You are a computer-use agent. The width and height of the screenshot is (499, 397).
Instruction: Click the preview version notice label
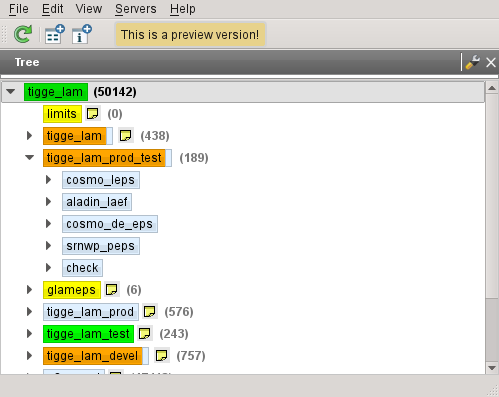click(x=190, y=35)
